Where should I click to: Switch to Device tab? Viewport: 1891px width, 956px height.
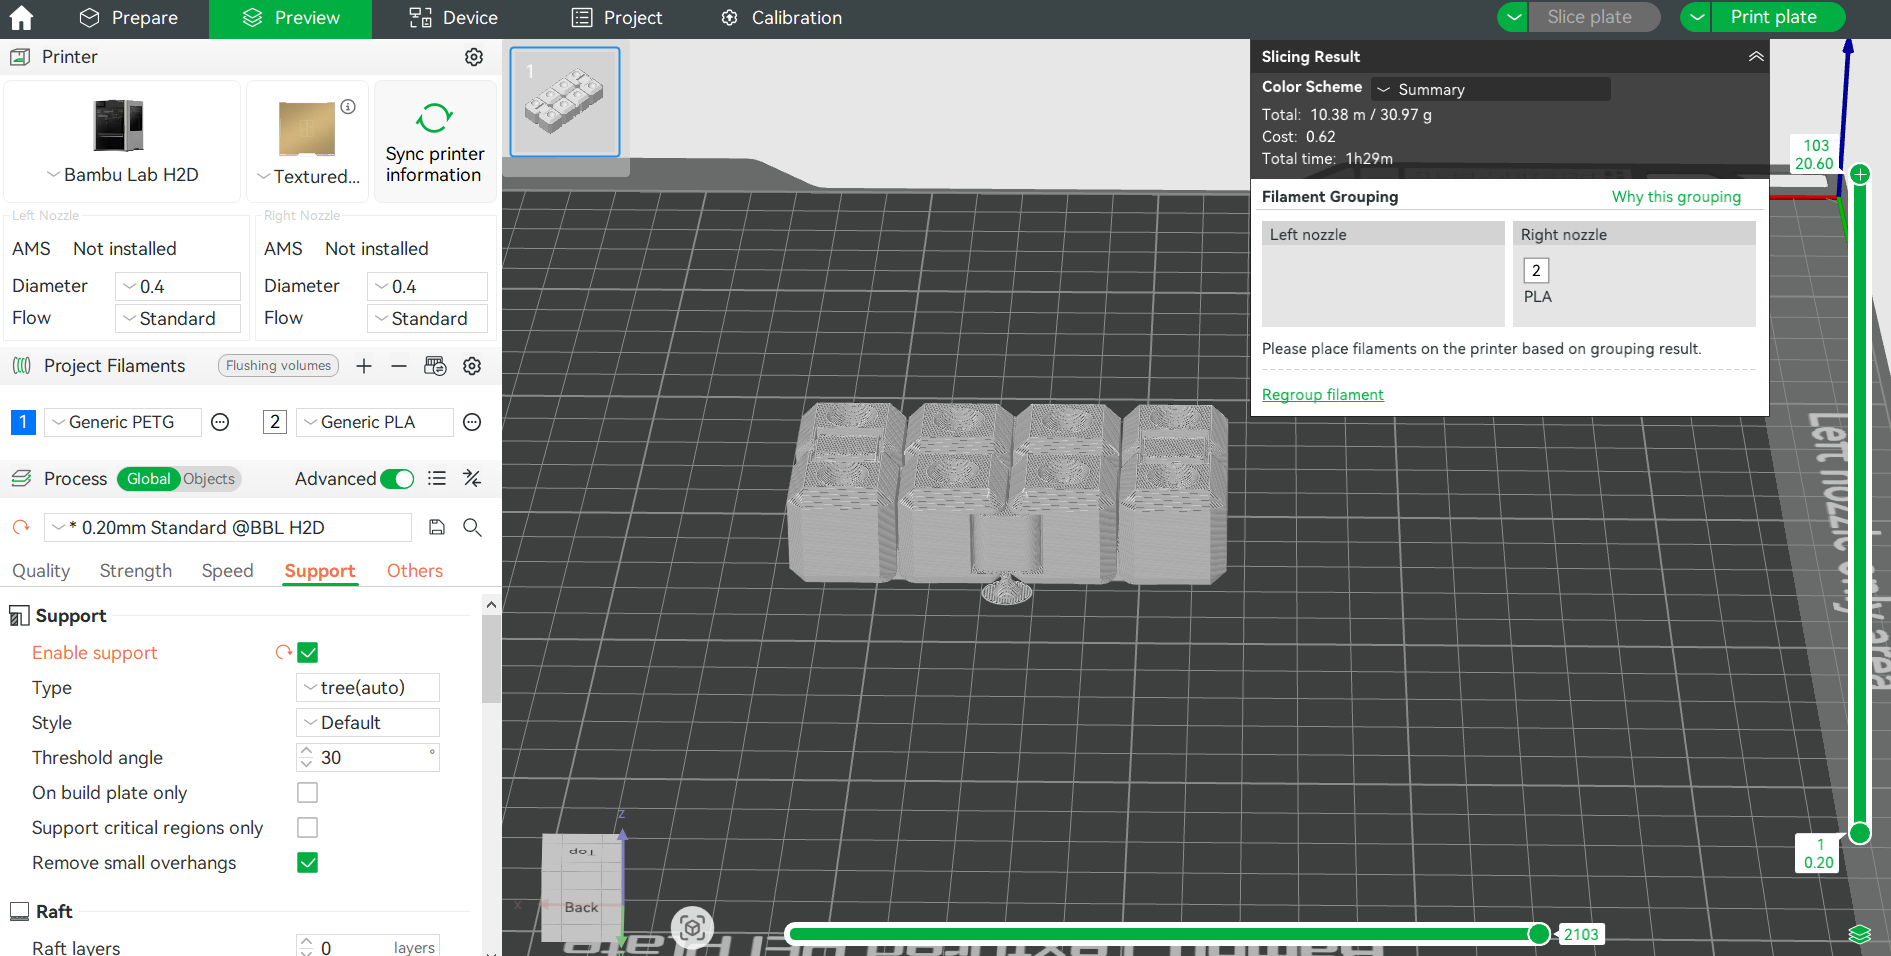tap(453, 18)
